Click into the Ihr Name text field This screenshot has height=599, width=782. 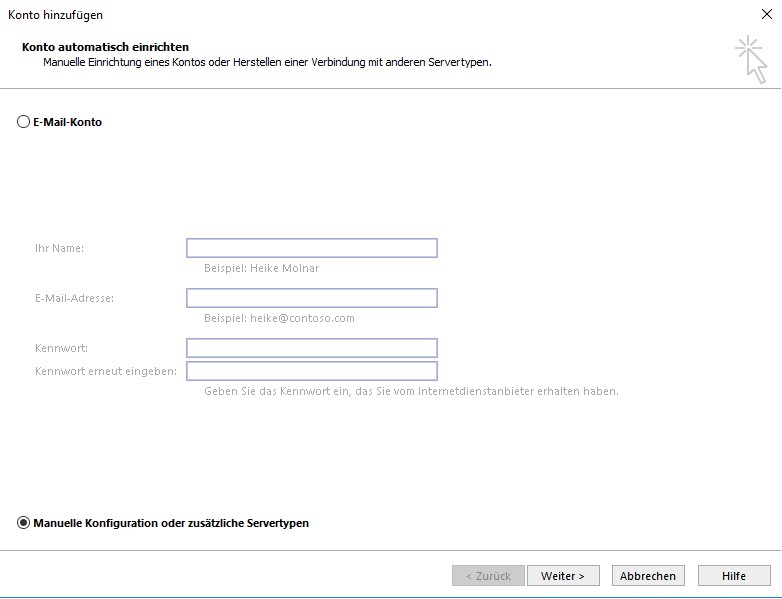coord(311,248)
